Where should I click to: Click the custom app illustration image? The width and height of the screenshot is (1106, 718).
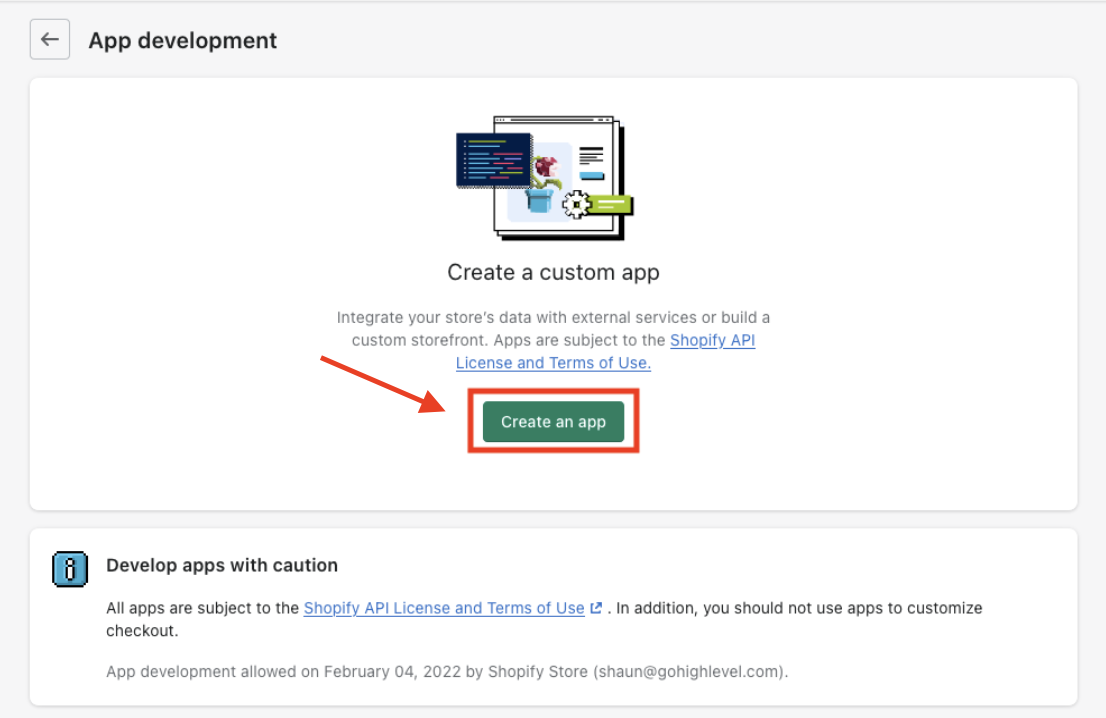tap(545, 178)
